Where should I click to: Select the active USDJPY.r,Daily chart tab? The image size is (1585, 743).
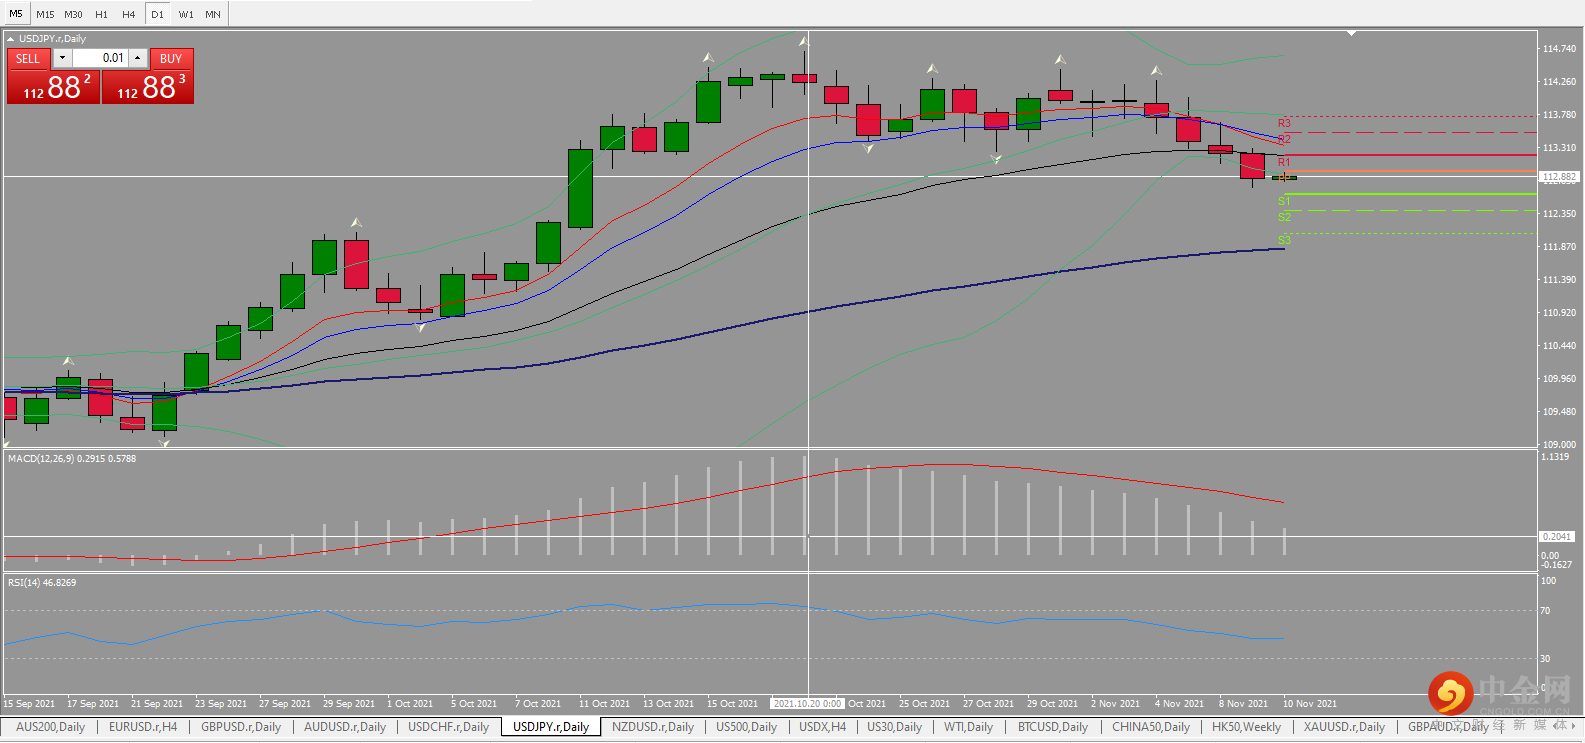pos(551,727)
